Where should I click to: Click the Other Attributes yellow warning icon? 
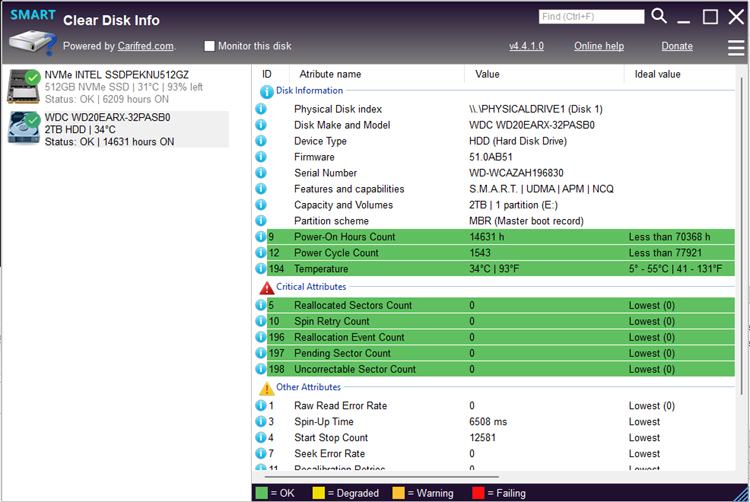266,388
